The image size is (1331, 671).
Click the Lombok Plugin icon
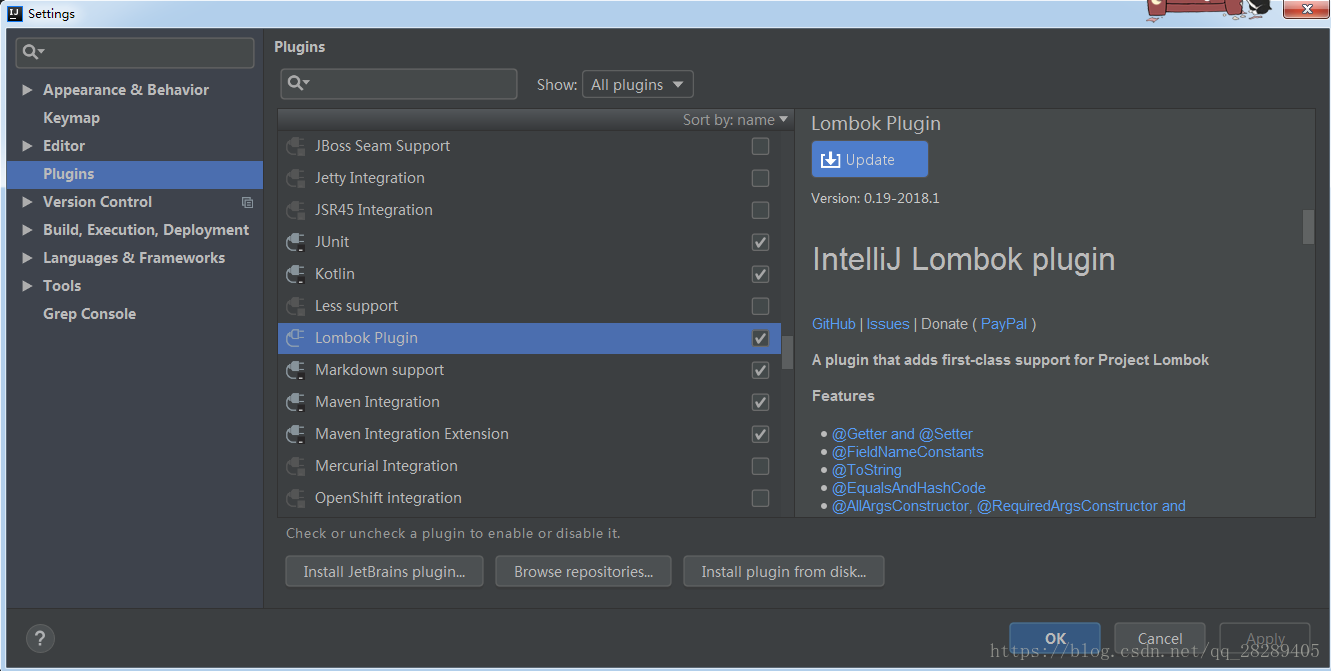(x=295, y=338)
